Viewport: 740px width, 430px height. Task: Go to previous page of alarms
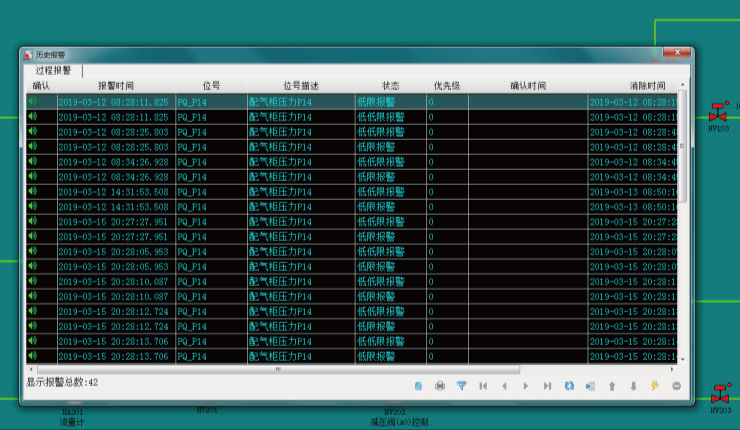coord(504,386)
